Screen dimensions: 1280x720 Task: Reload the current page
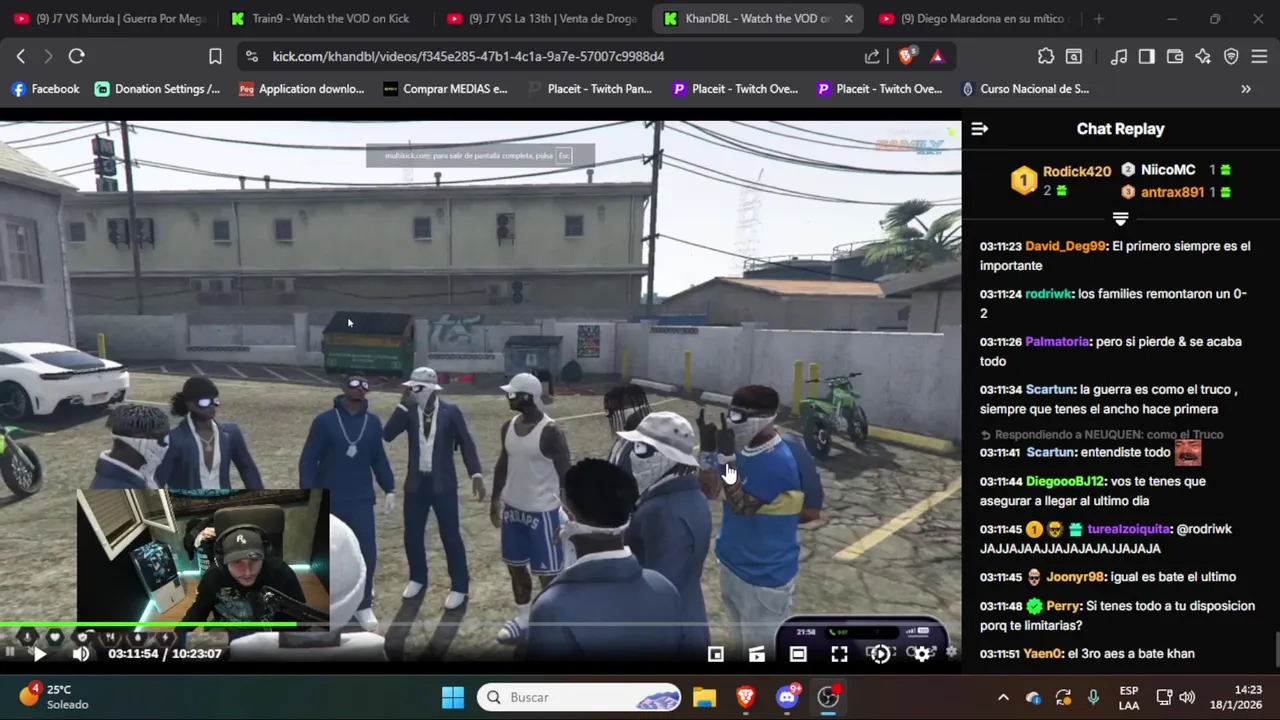77,57
